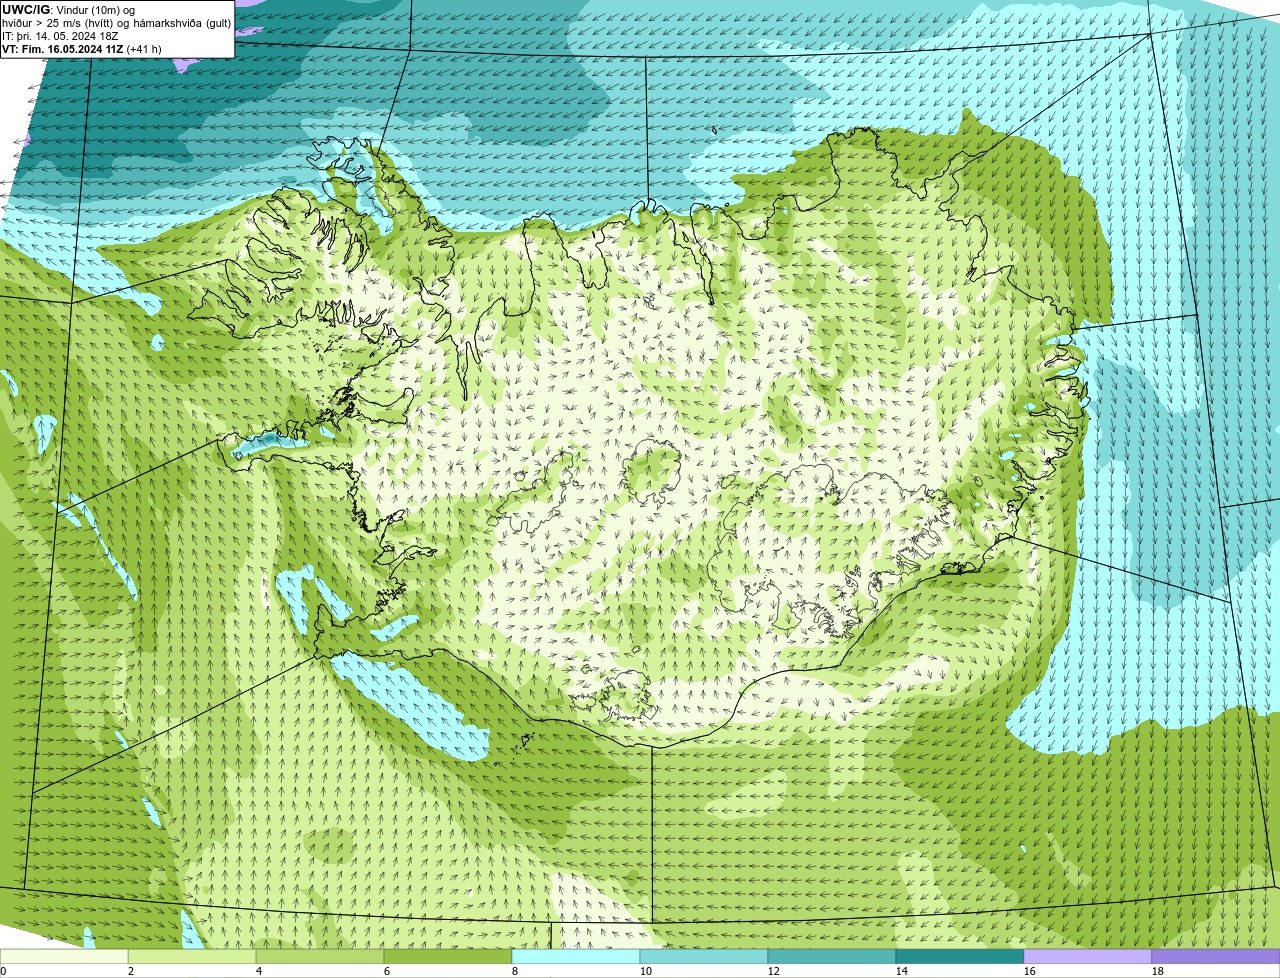Click the 'UWC/IG: Vindur (10m) og' title line
This screenshot has height=978, width=1280.
coord(69,10)
